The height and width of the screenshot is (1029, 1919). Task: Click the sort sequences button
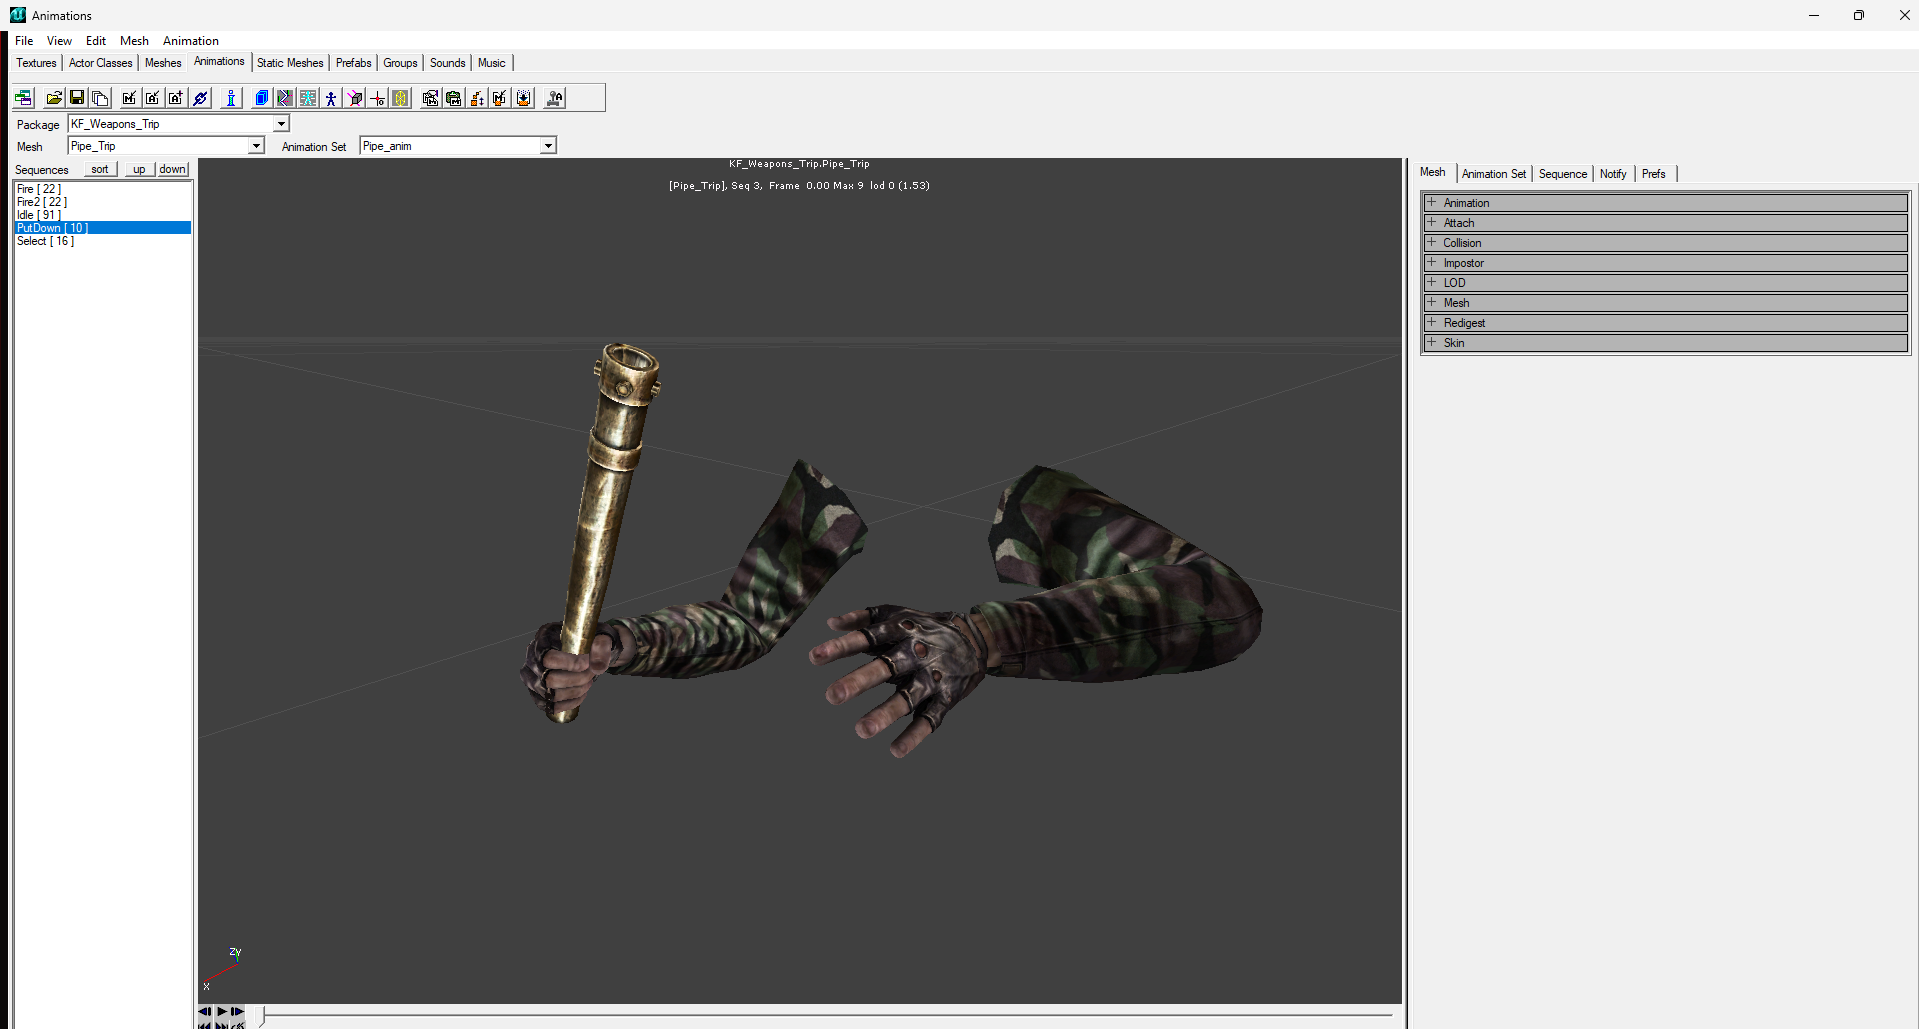pos(100,169)
